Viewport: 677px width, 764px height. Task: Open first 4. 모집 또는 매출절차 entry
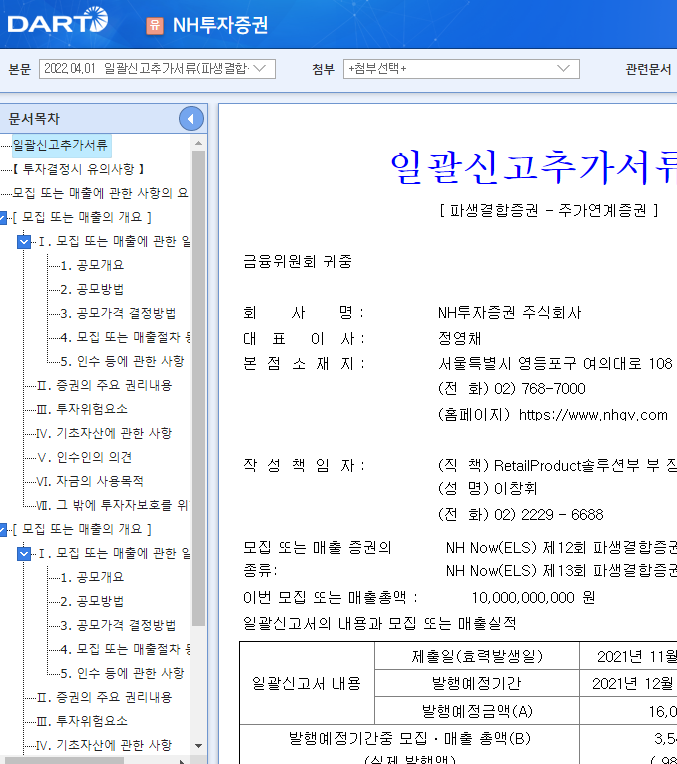125,337
